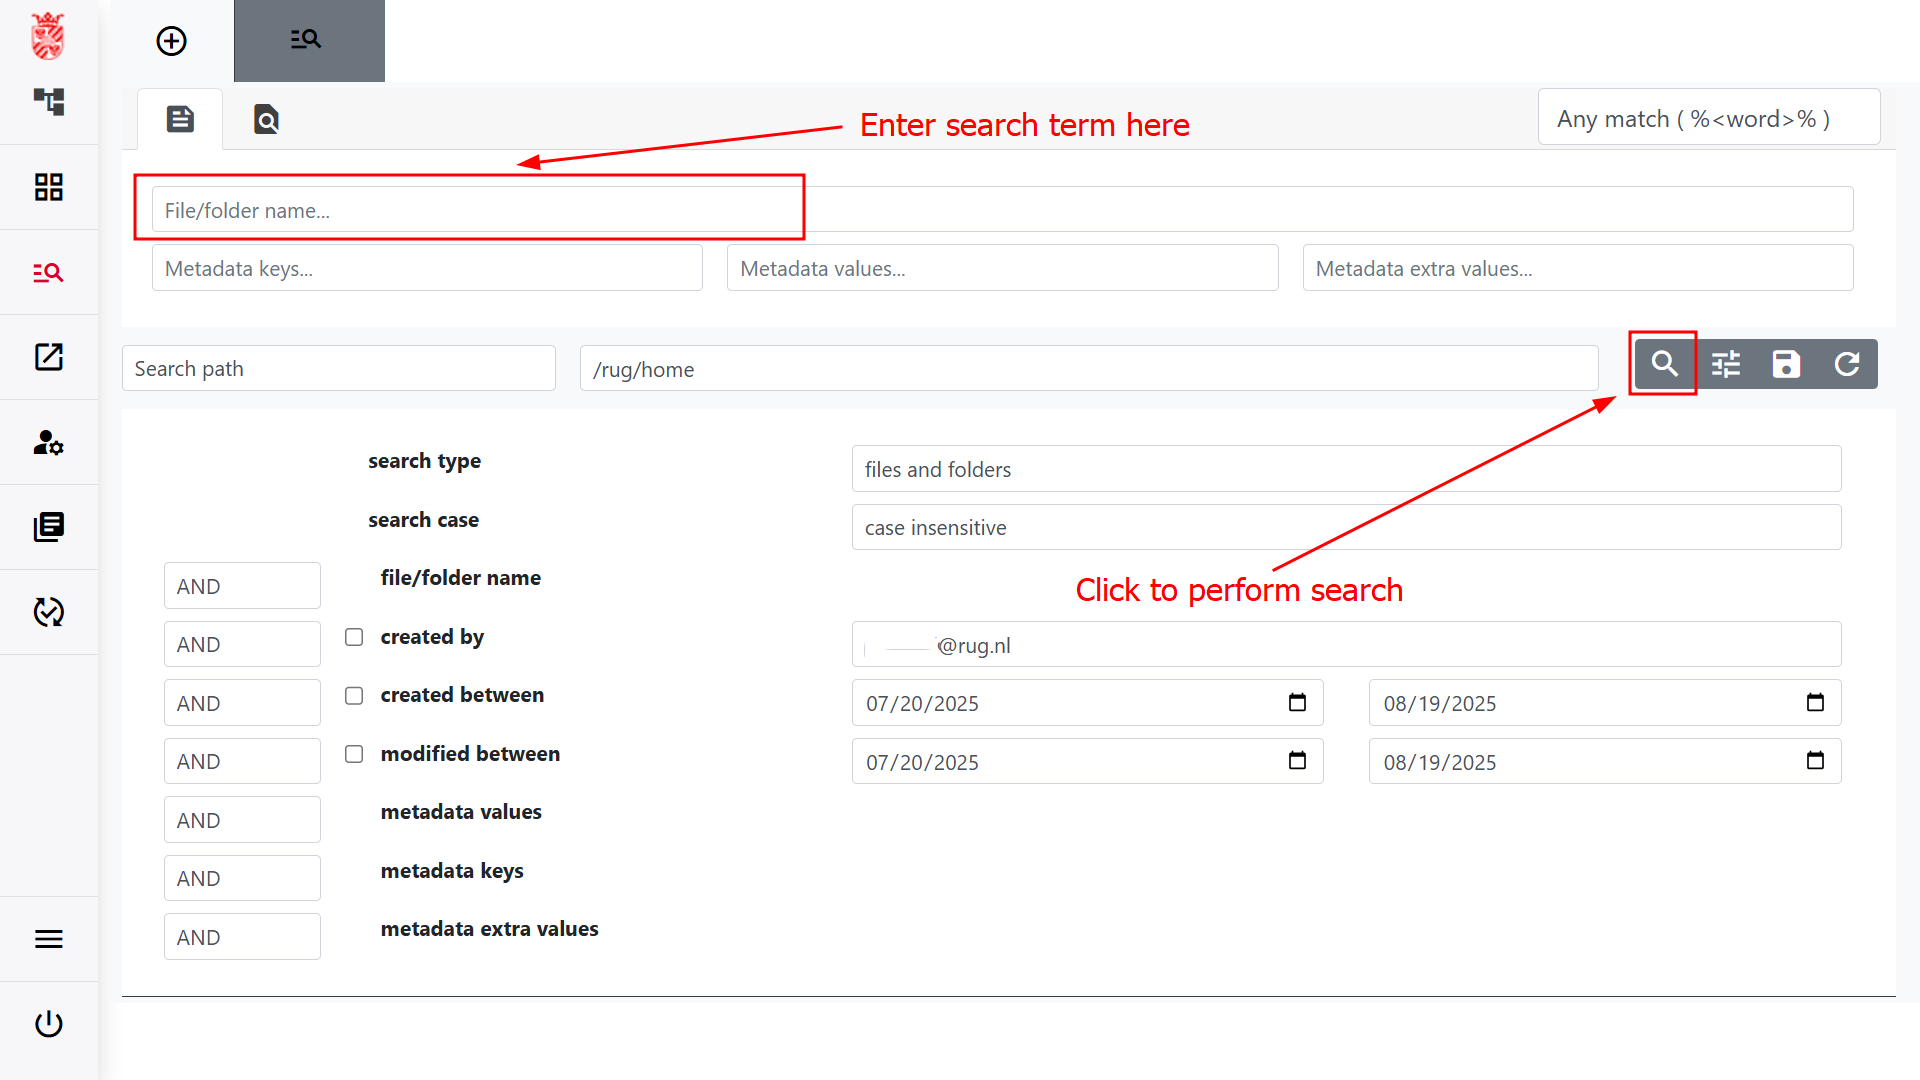Toggle the hamburger menu icon
The image size is (1920, 1080).
49,939
